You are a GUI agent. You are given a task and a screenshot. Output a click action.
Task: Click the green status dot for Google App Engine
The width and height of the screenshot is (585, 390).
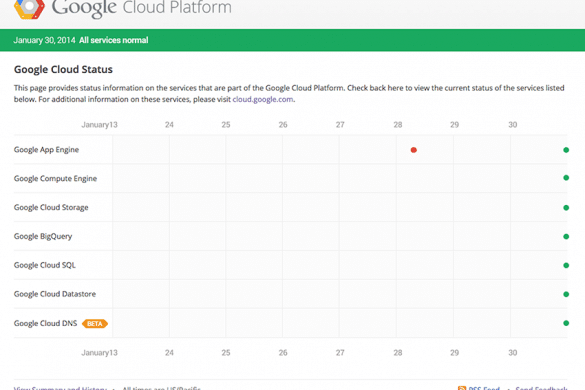click(566, 150)
